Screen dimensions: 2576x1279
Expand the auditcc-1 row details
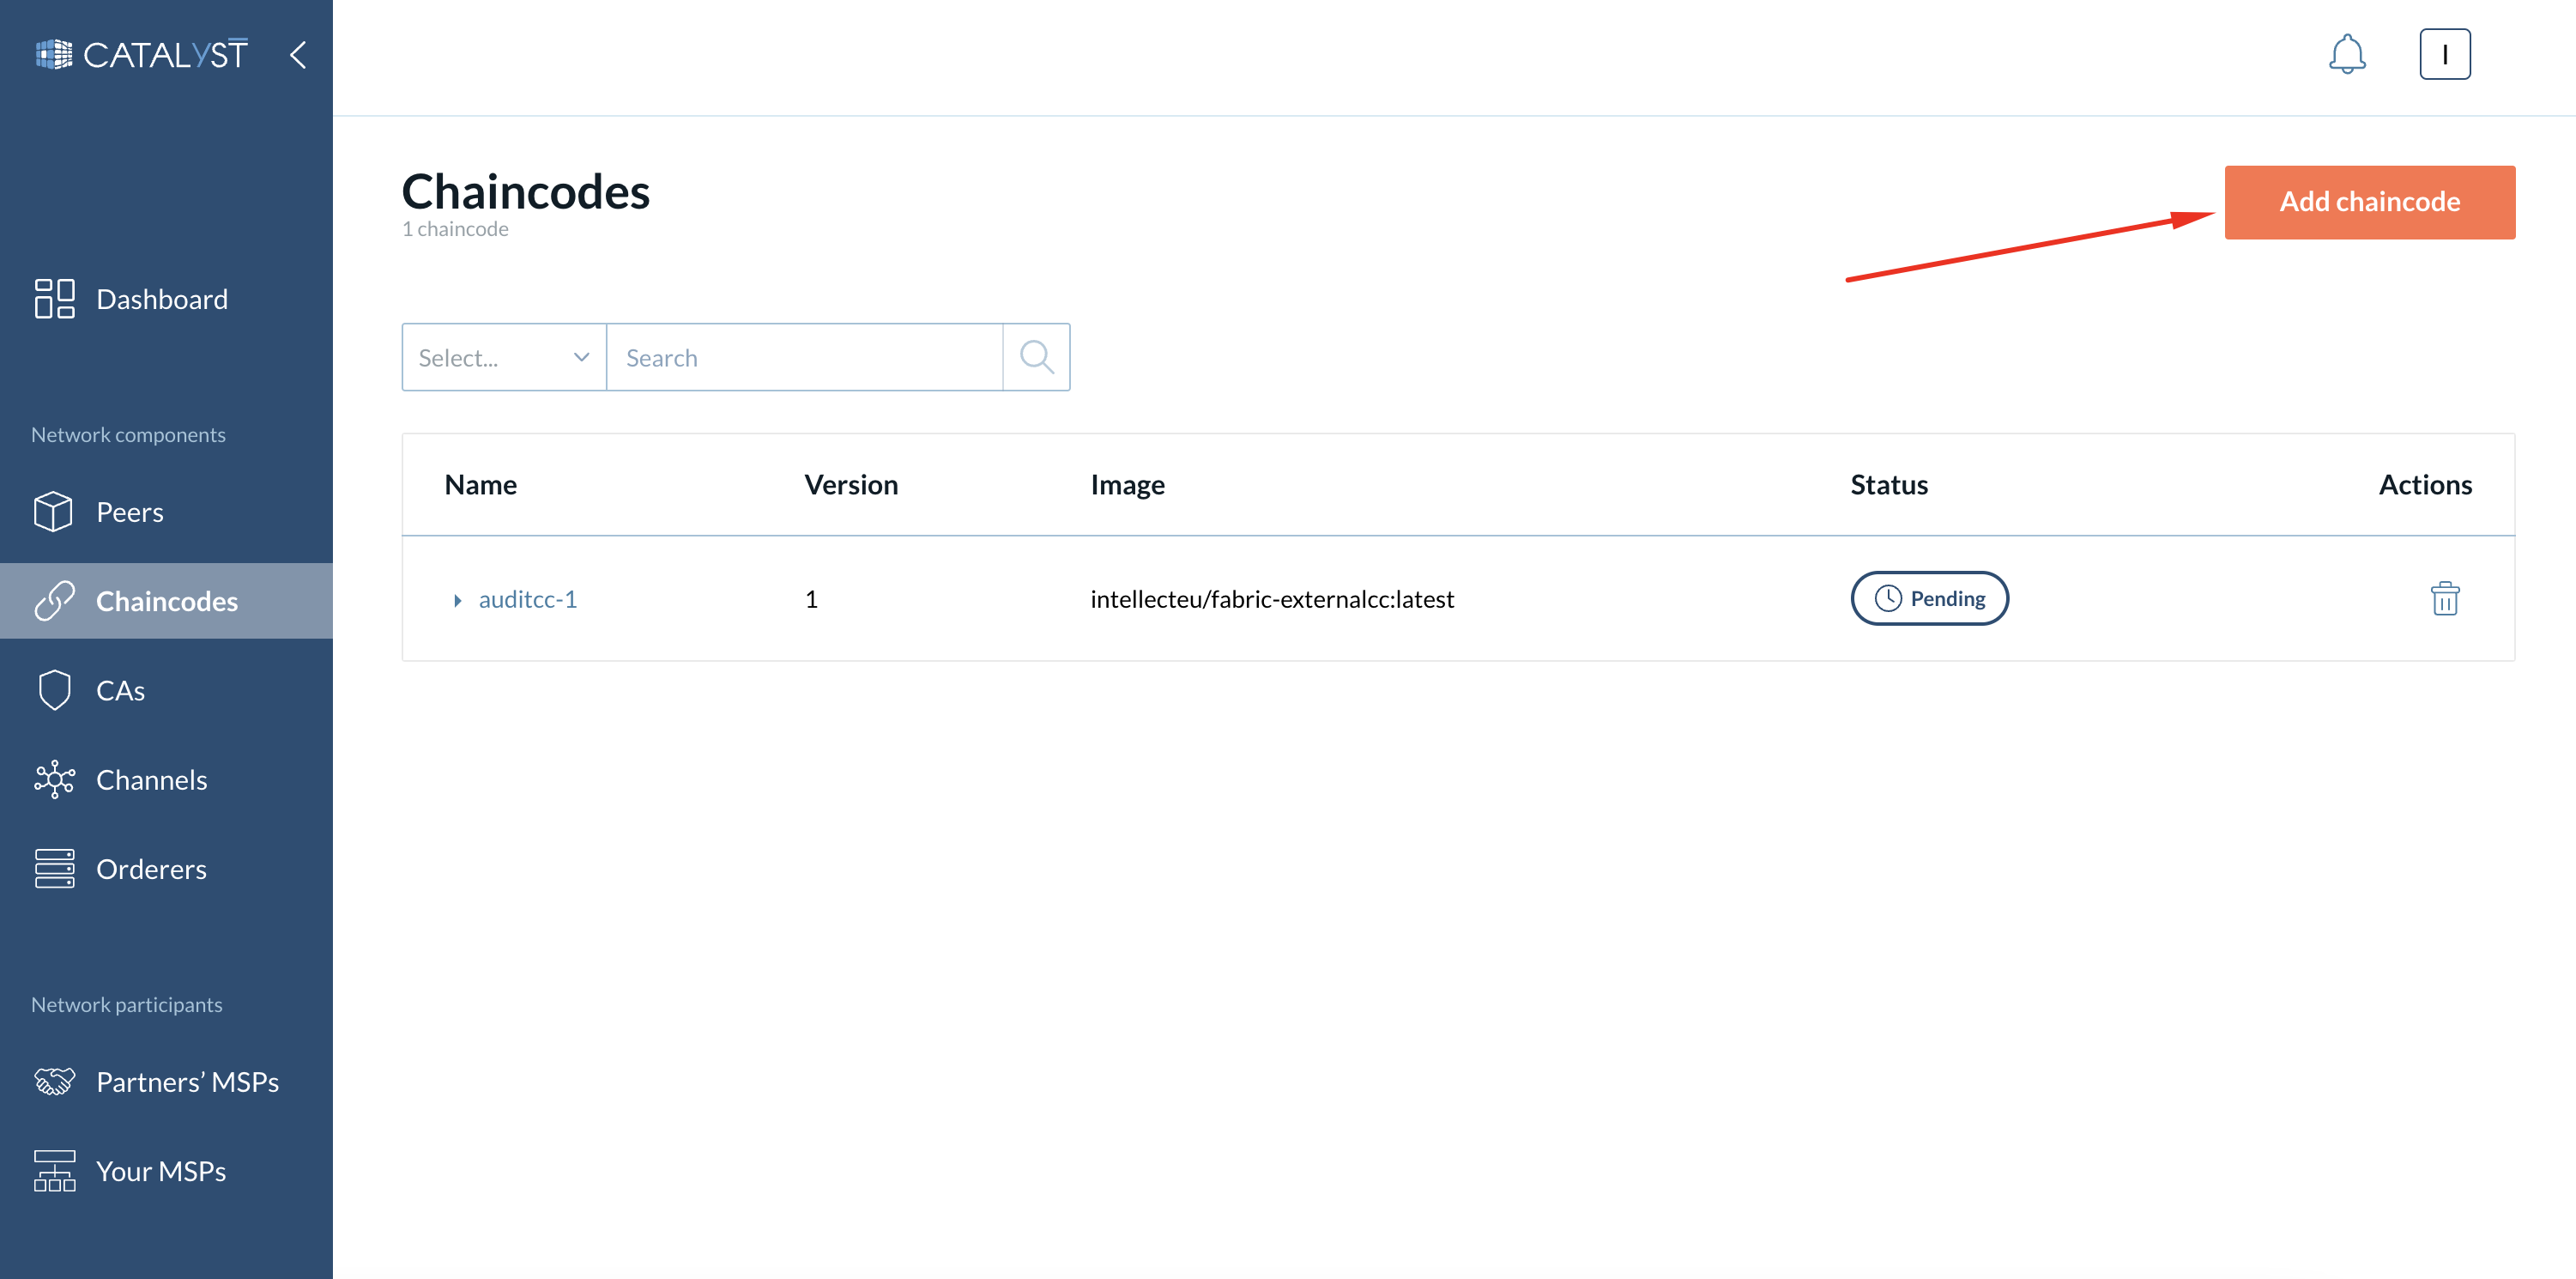point(458,600)
